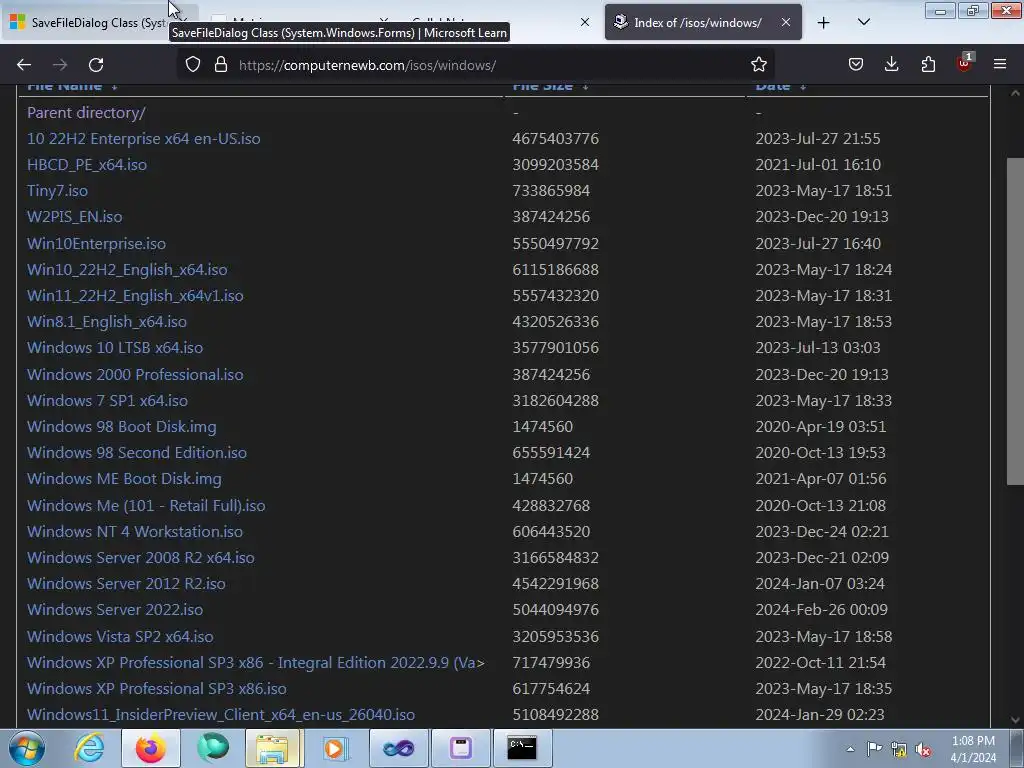Download Win8.1_English_x64.iso

coord(107,322)
